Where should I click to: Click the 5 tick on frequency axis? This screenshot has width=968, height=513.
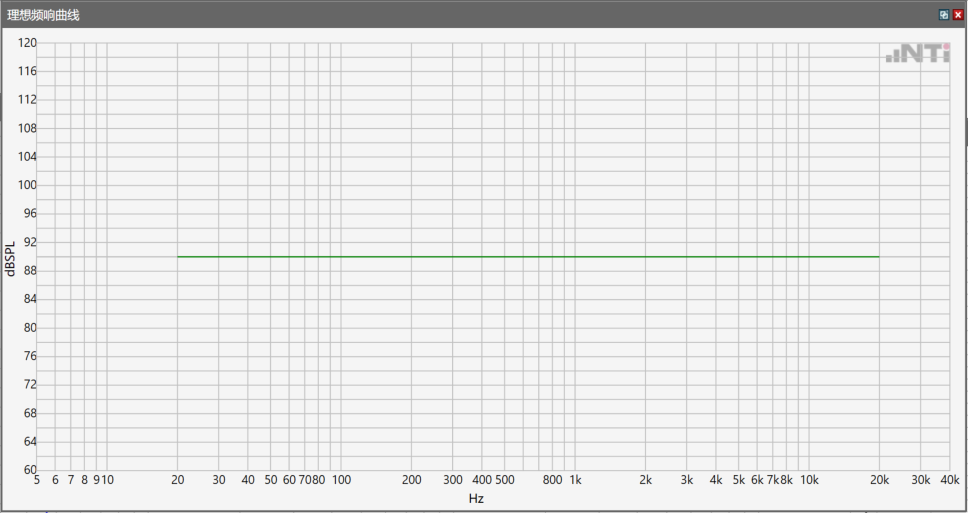tap(38, 480)
